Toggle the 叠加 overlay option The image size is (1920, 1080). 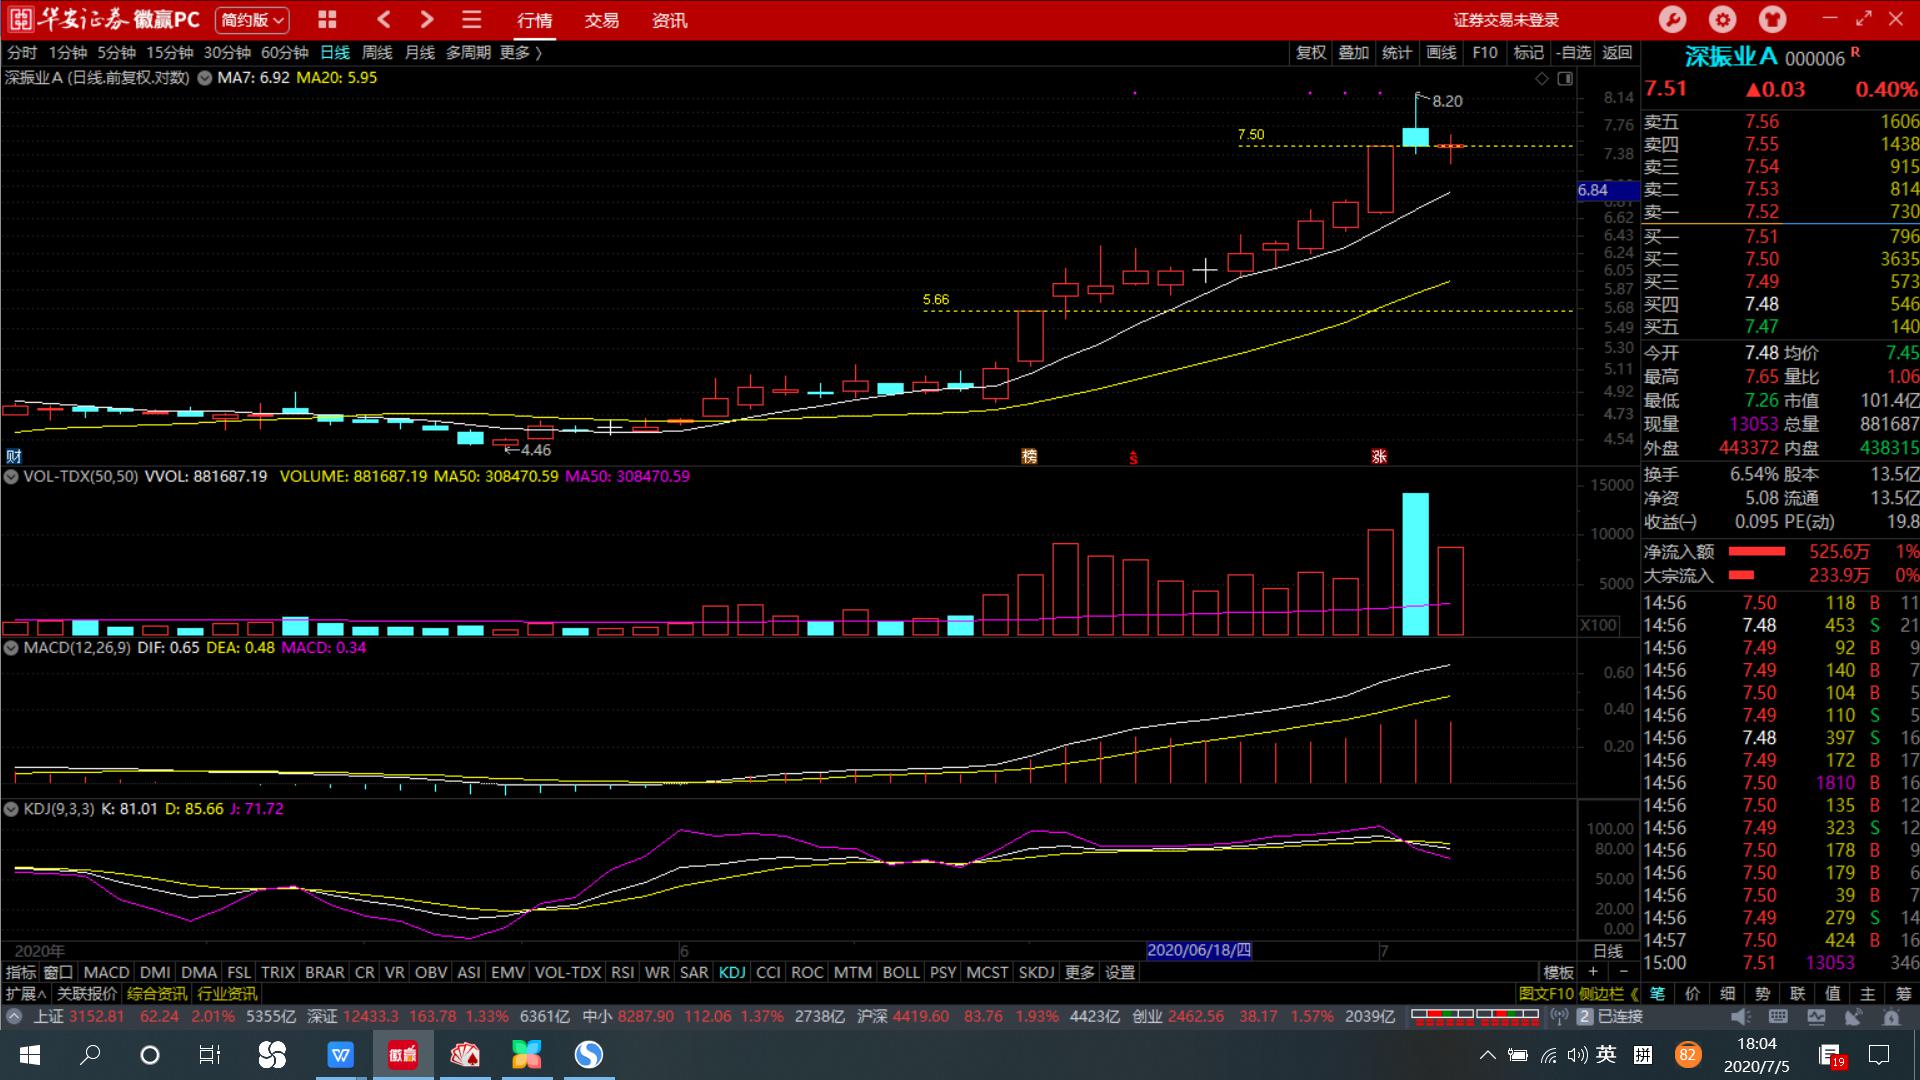[x=1353, y=53]
